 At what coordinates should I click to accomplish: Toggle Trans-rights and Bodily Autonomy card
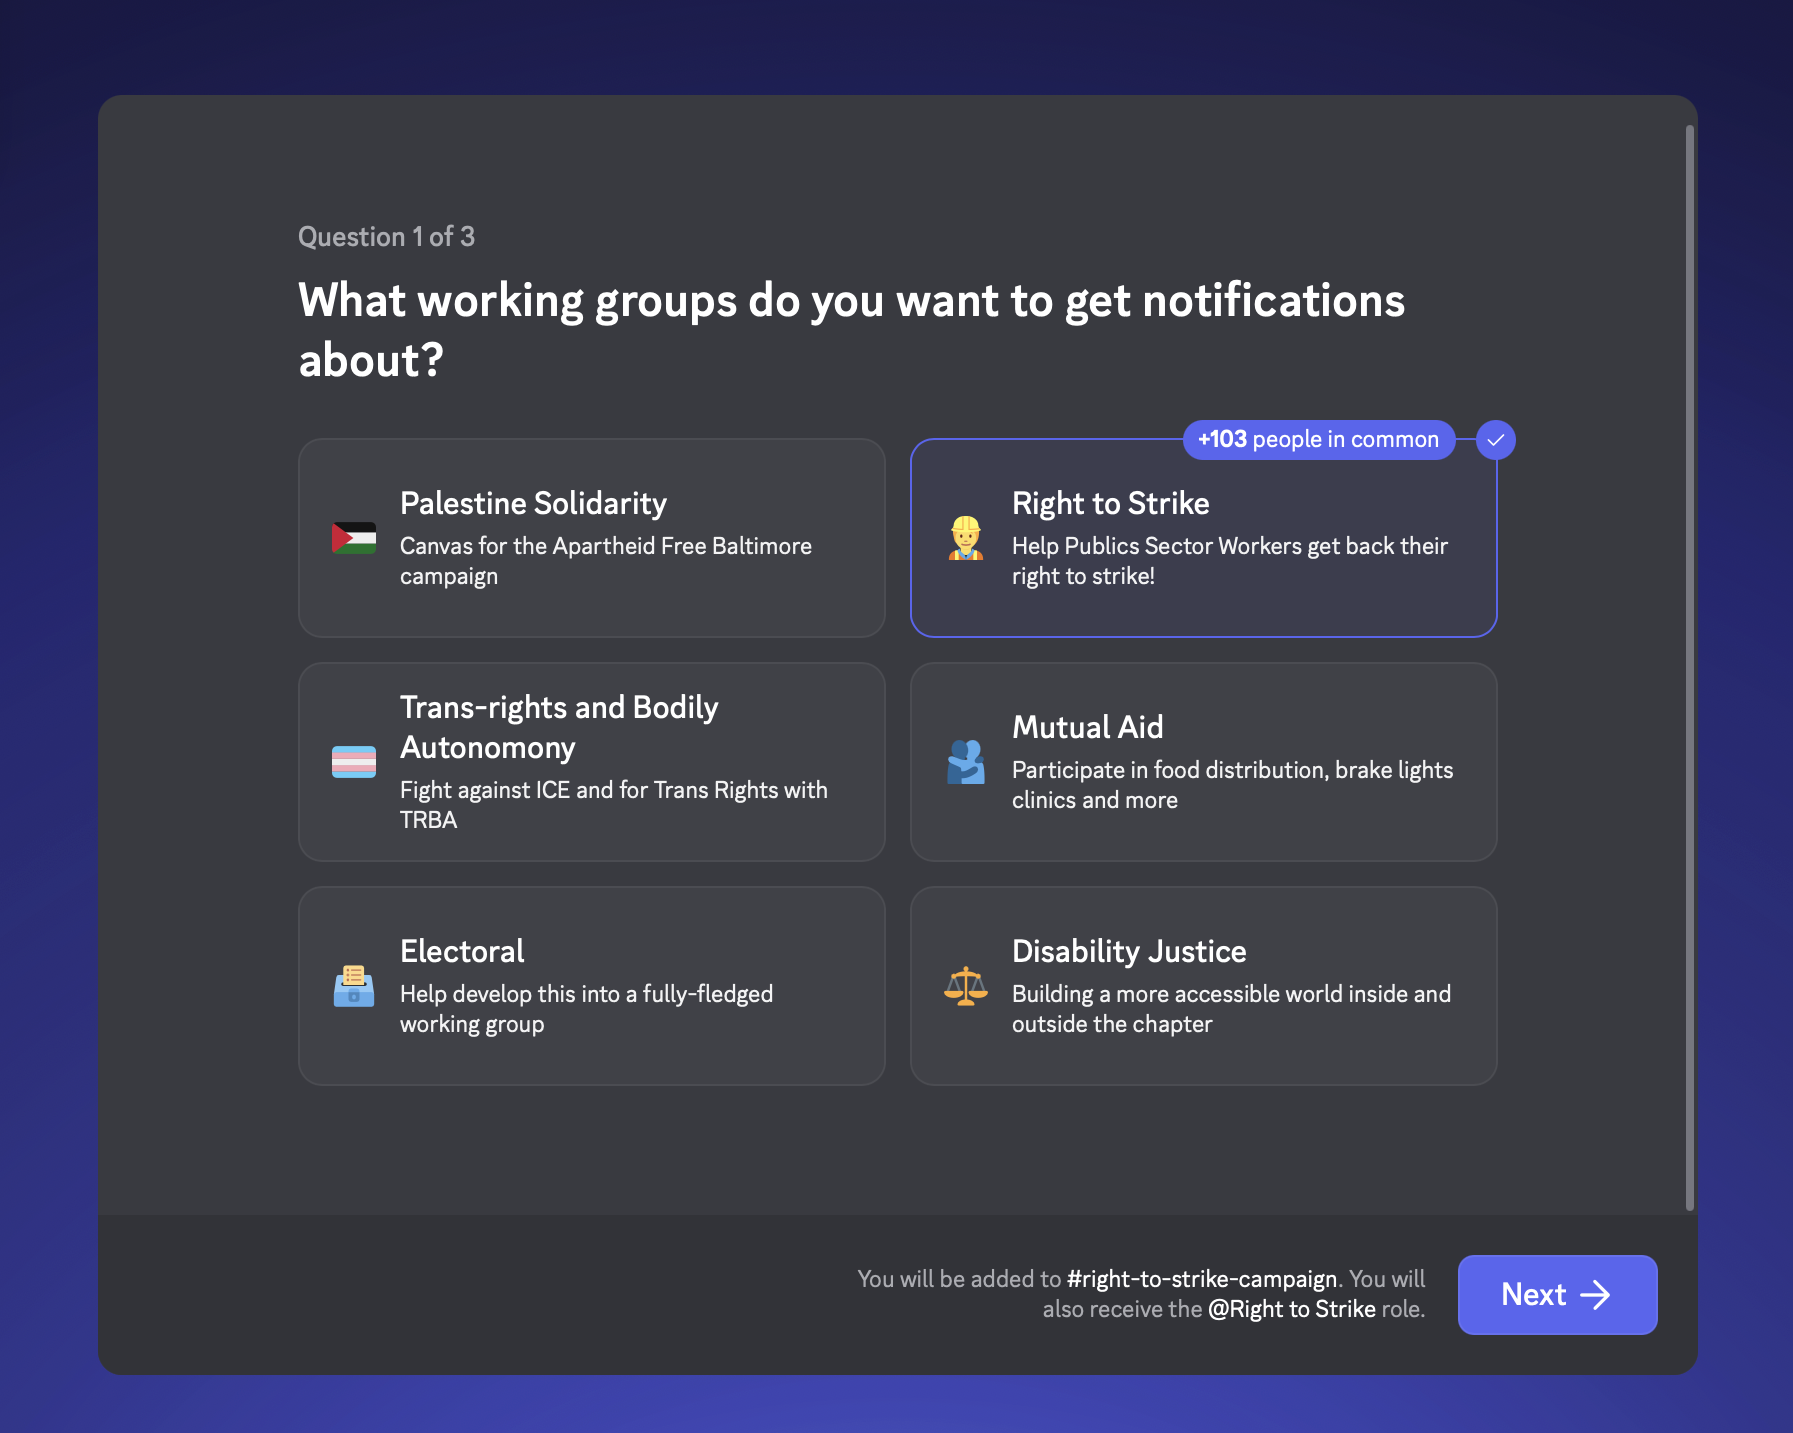tap(592, 762)
